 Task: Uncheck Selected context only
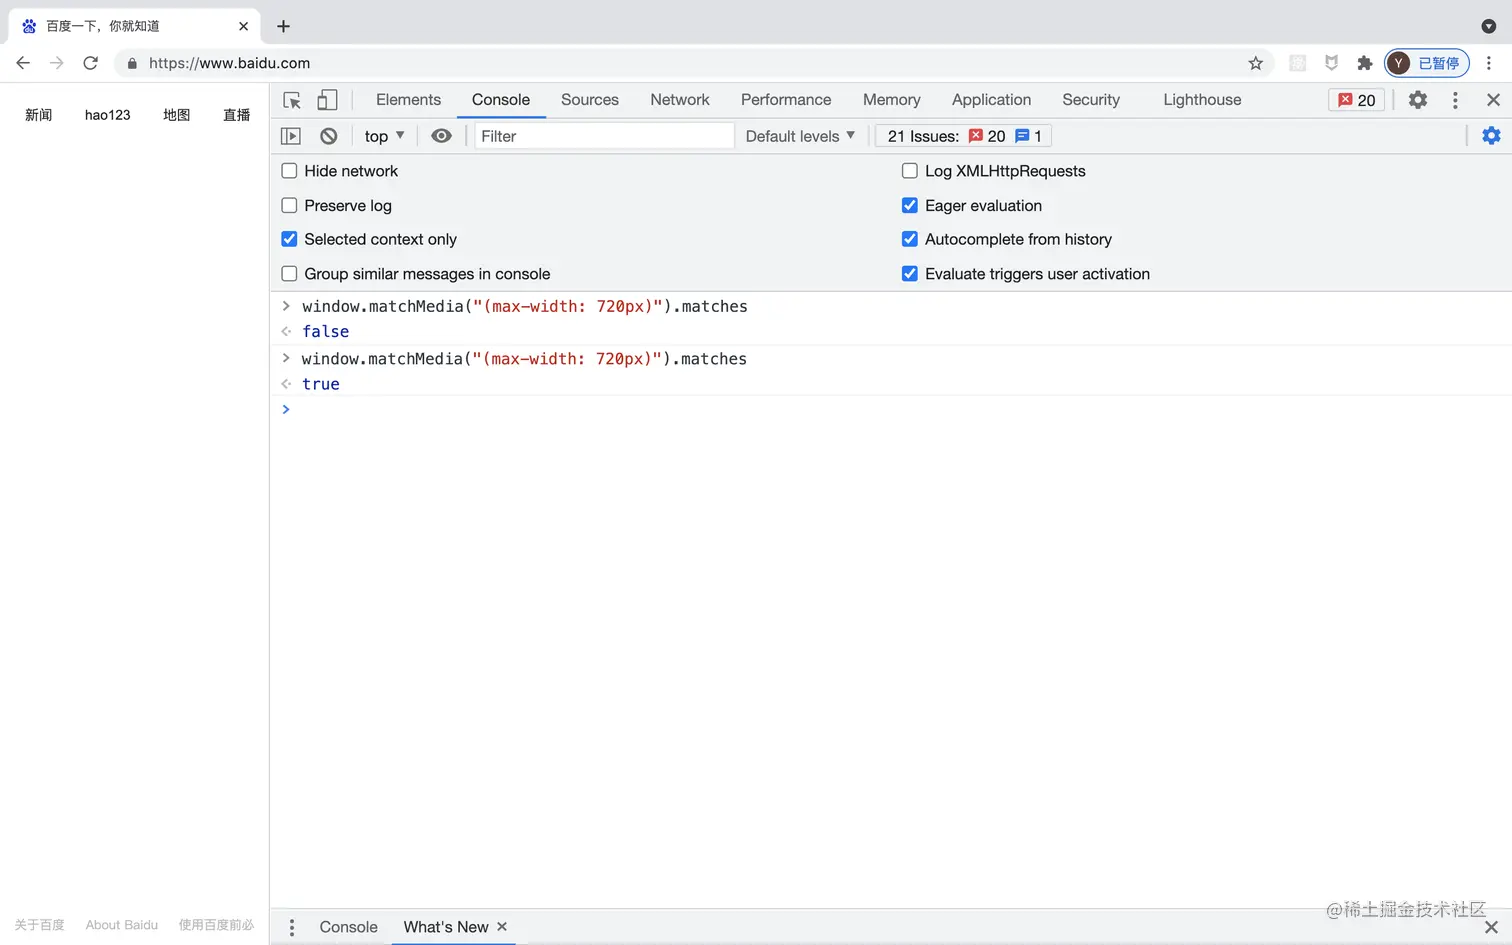[289, 239]
